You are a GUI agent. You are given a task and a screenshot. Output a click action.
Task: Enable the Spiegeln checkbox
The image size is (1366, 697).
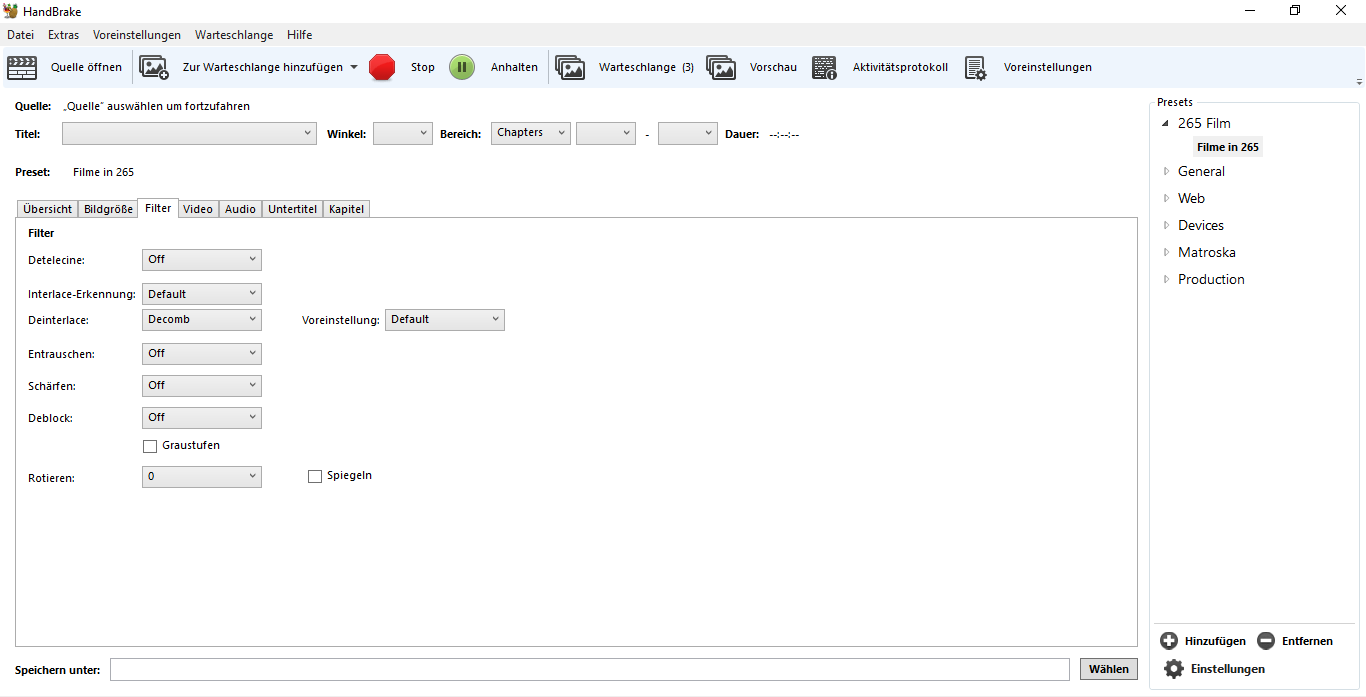[x=315, y=477]
